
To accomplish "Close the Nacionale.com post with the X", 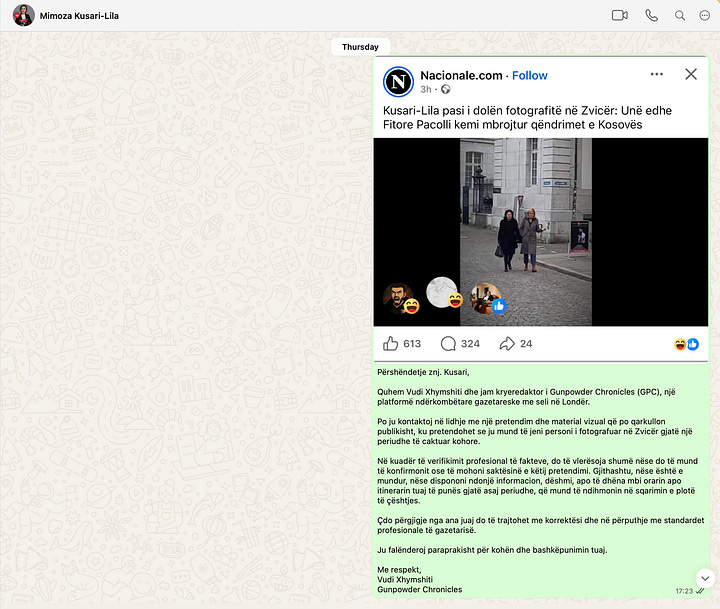I will [691, 74].
